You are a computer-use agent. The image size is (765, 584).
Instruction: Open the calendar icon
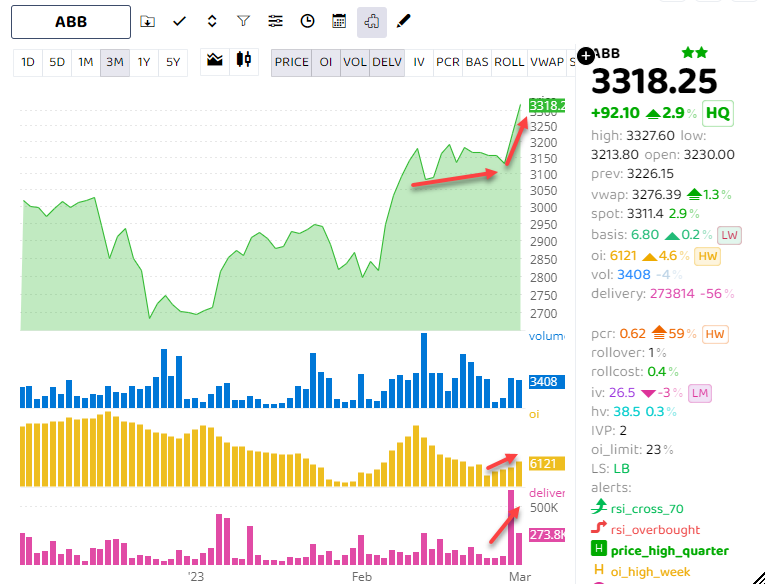point(339,21)
